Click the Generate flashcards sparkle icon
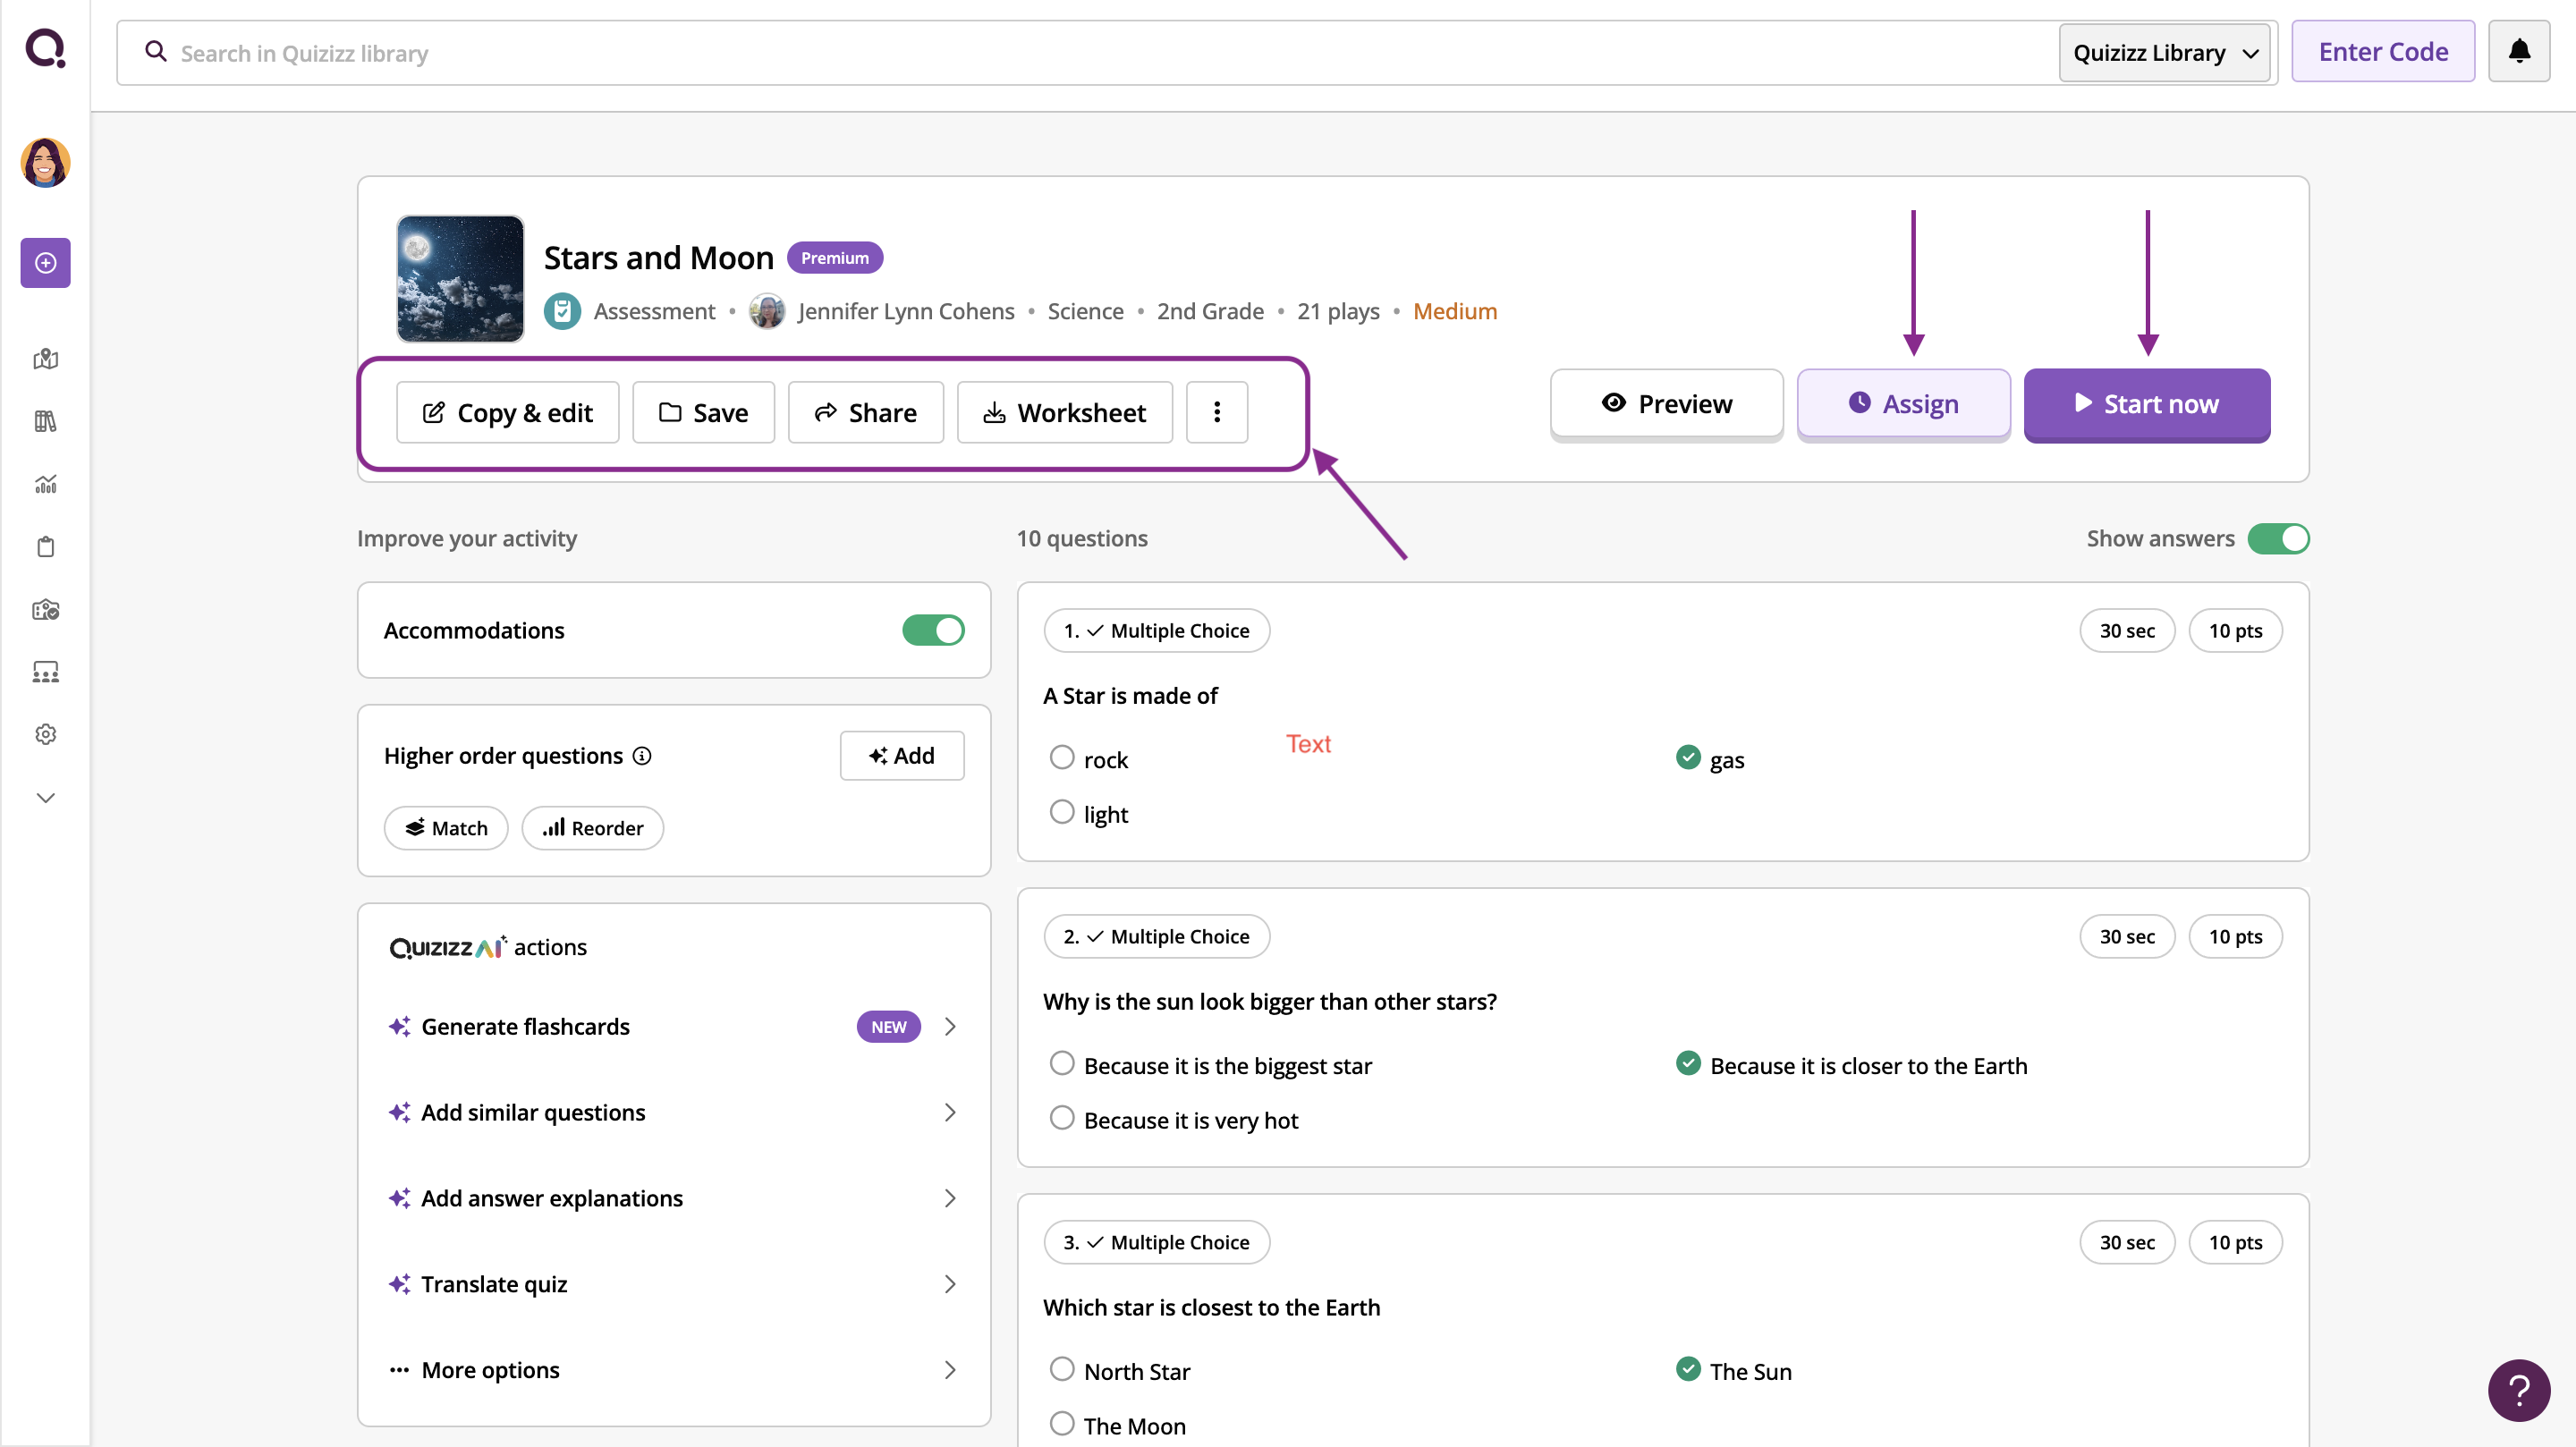Viewport: 2576px width, 1447px height. pos(400,1027)
